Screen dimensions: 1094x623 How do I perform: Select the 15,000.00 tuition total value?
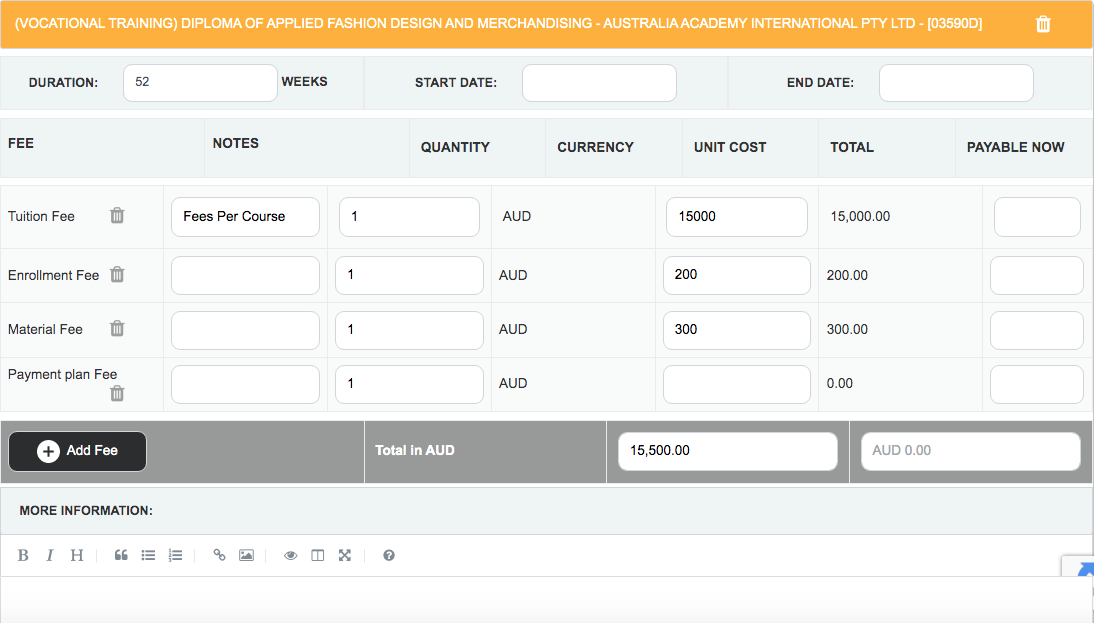pyautogui.click(x=860, y=216)
